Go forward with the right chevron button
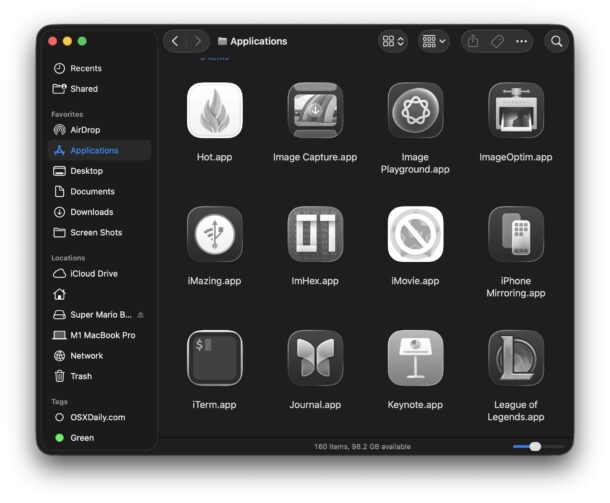The image size is (610, 503). 198,41
